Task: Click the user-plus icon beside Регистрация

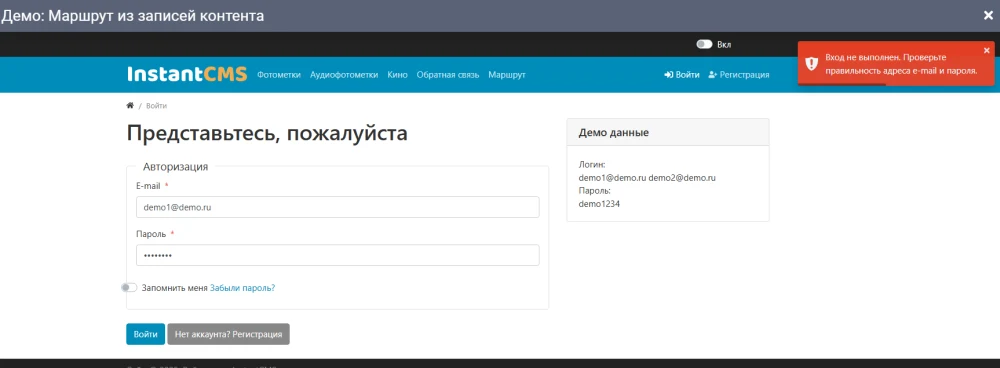Action: tap(713, 75)
